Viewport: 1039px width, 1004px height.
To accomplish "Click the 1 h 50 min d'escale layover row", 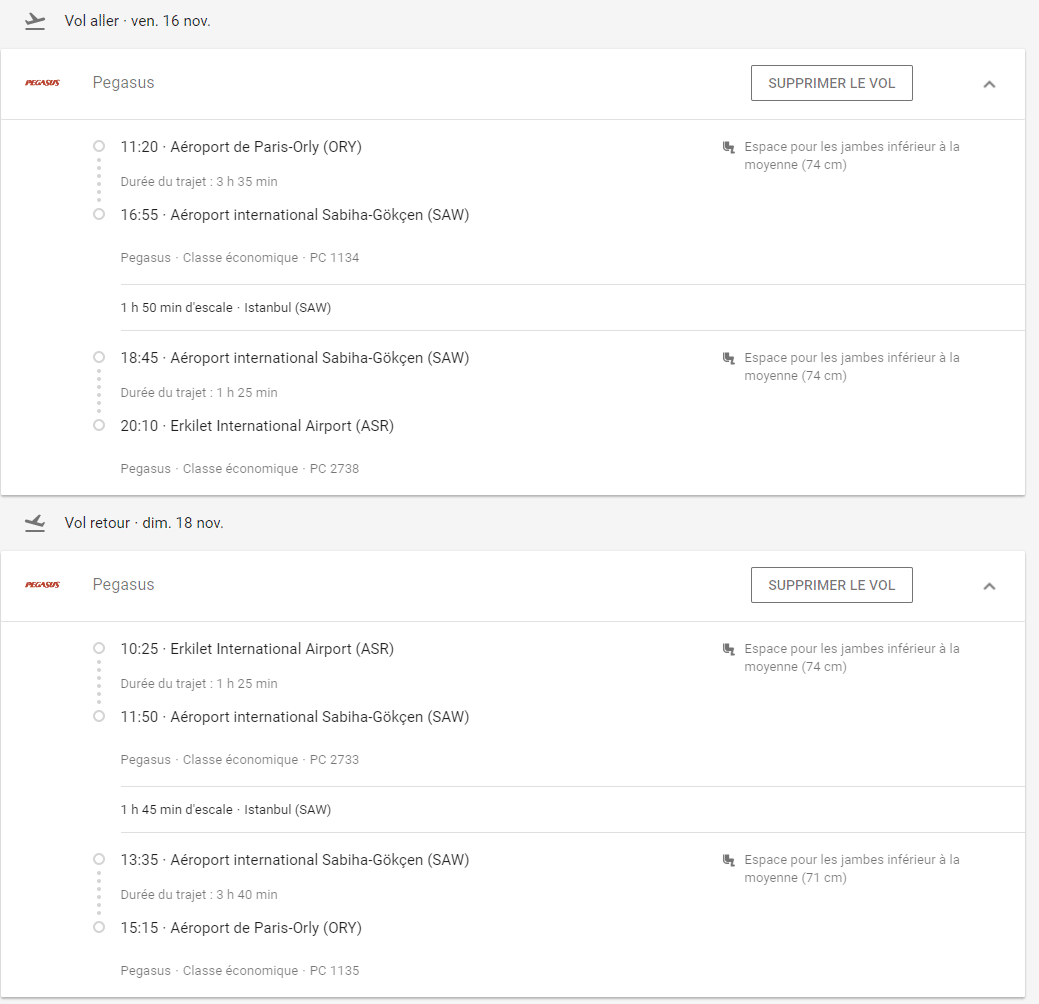I will point(226,308).
